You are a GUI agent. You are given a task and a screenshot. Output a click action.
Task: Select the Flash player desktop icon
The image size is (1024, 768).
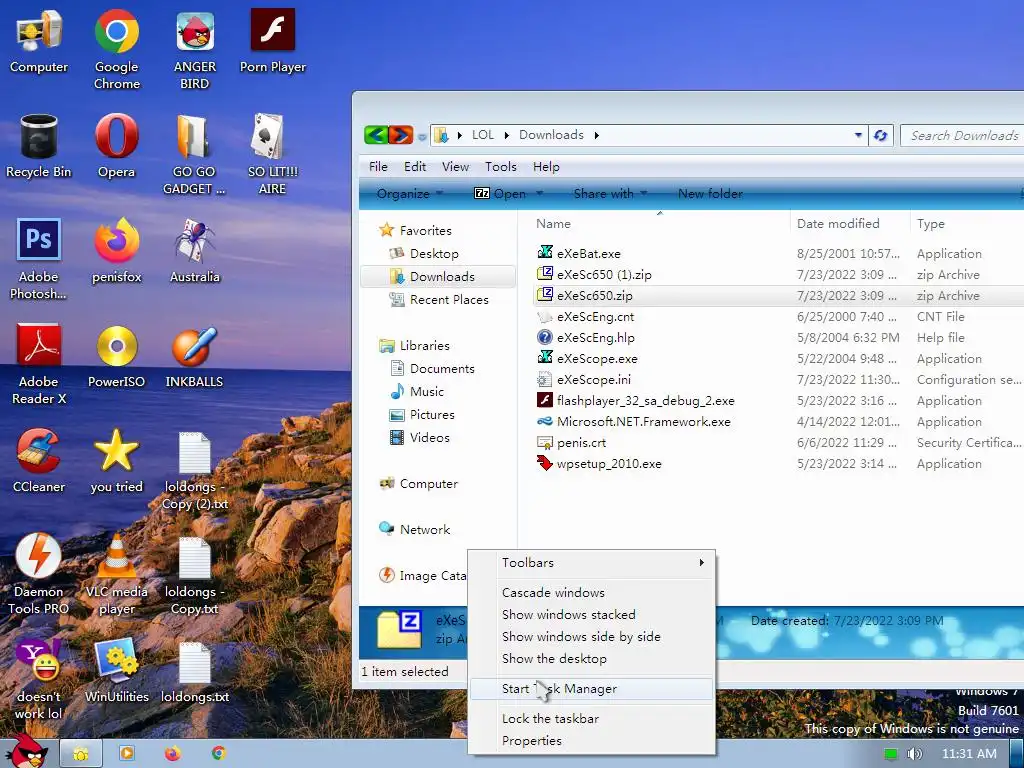[x=272, y=40]
